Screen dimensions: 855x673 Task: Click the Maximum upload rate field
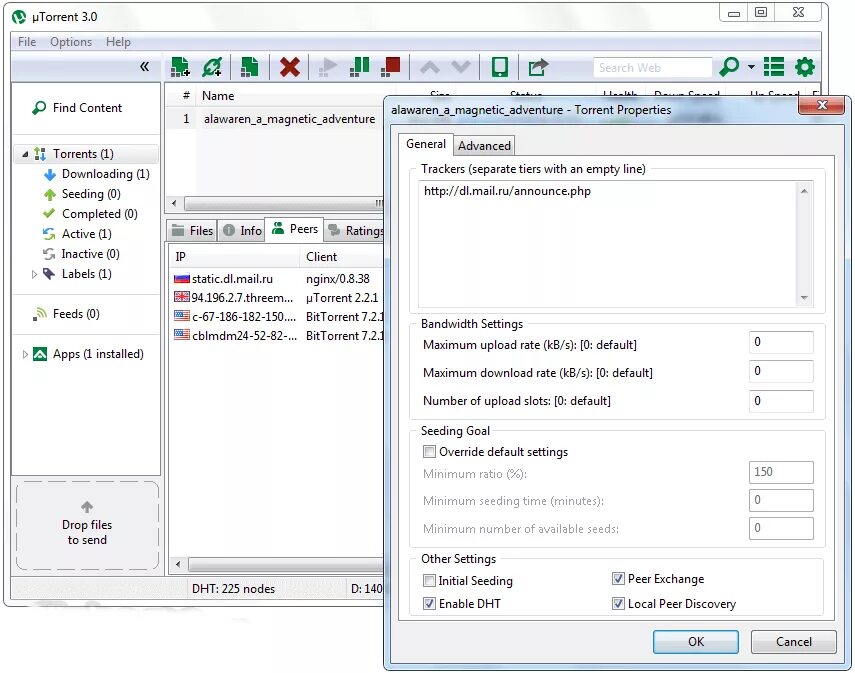(x=781, y=342)
